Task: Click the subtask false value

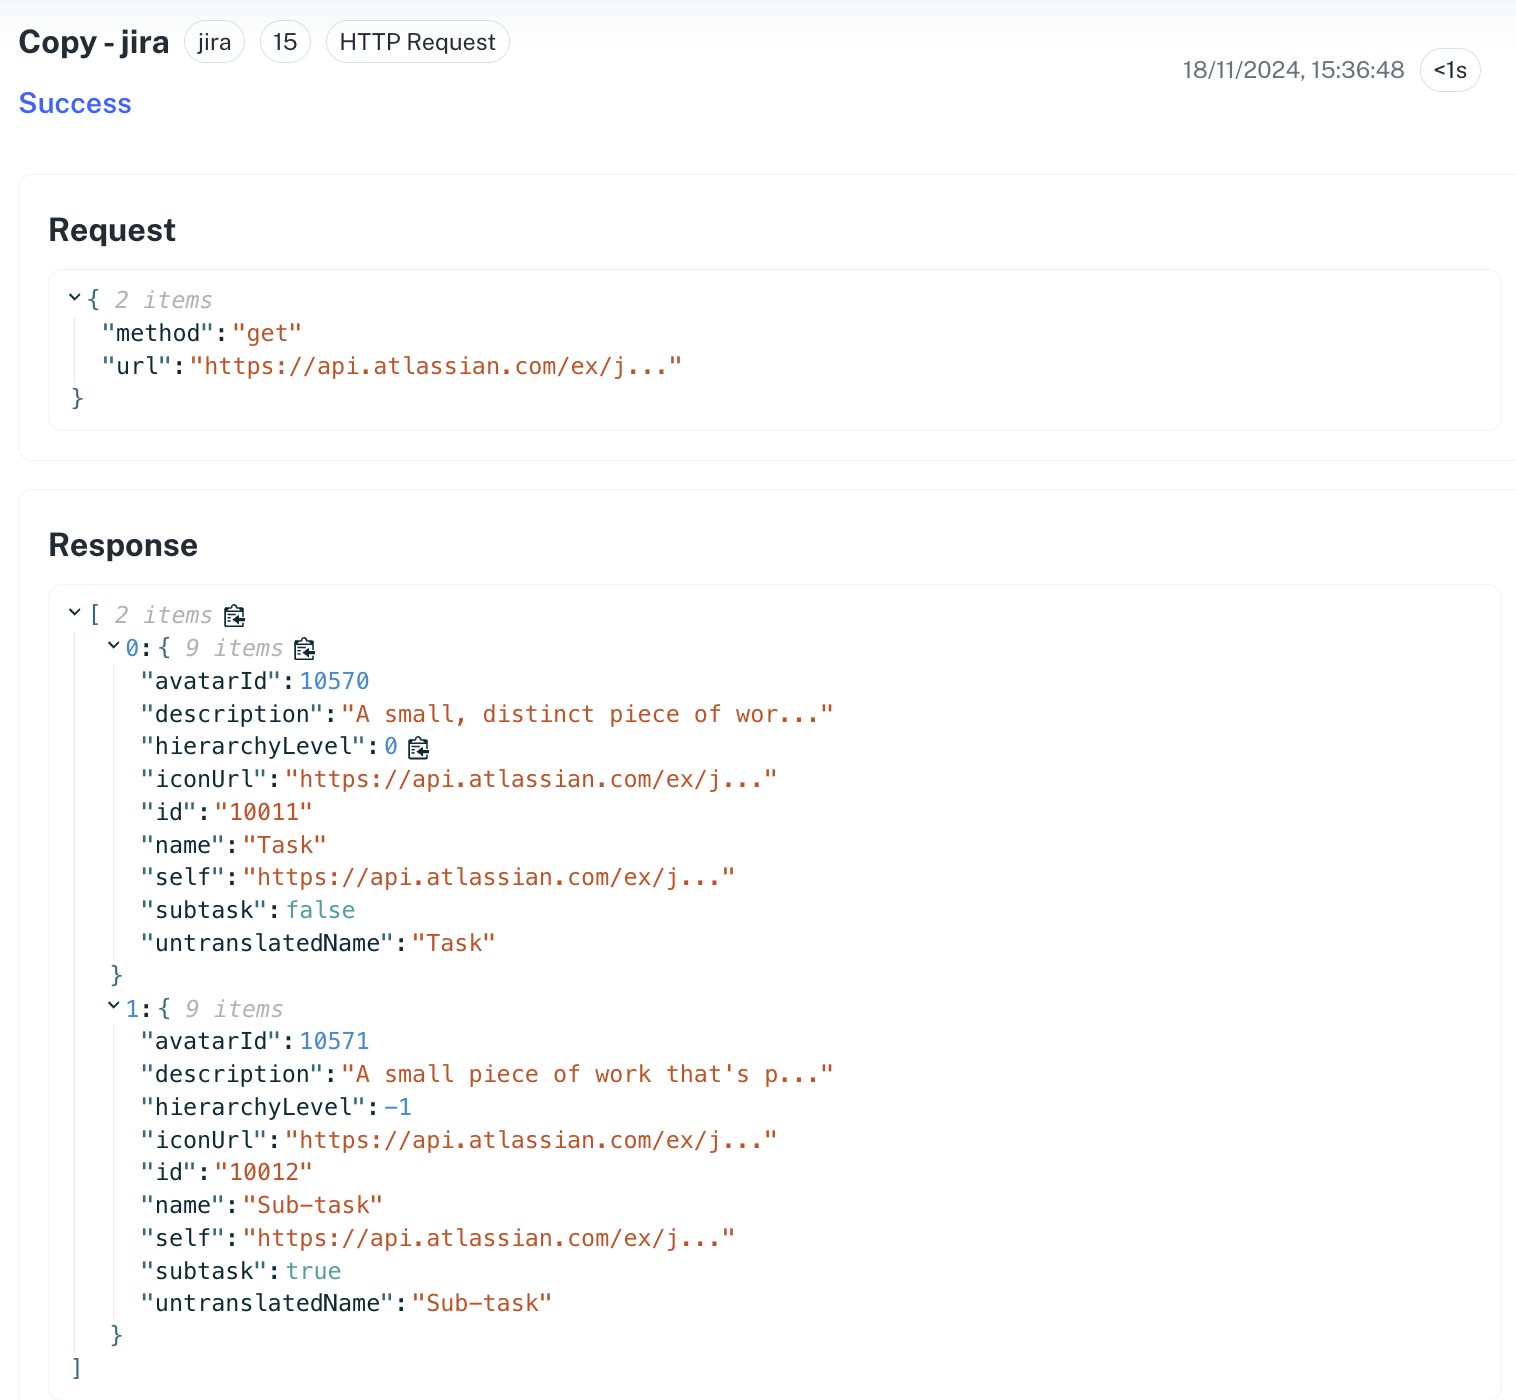Action: (x=320, y=909)
